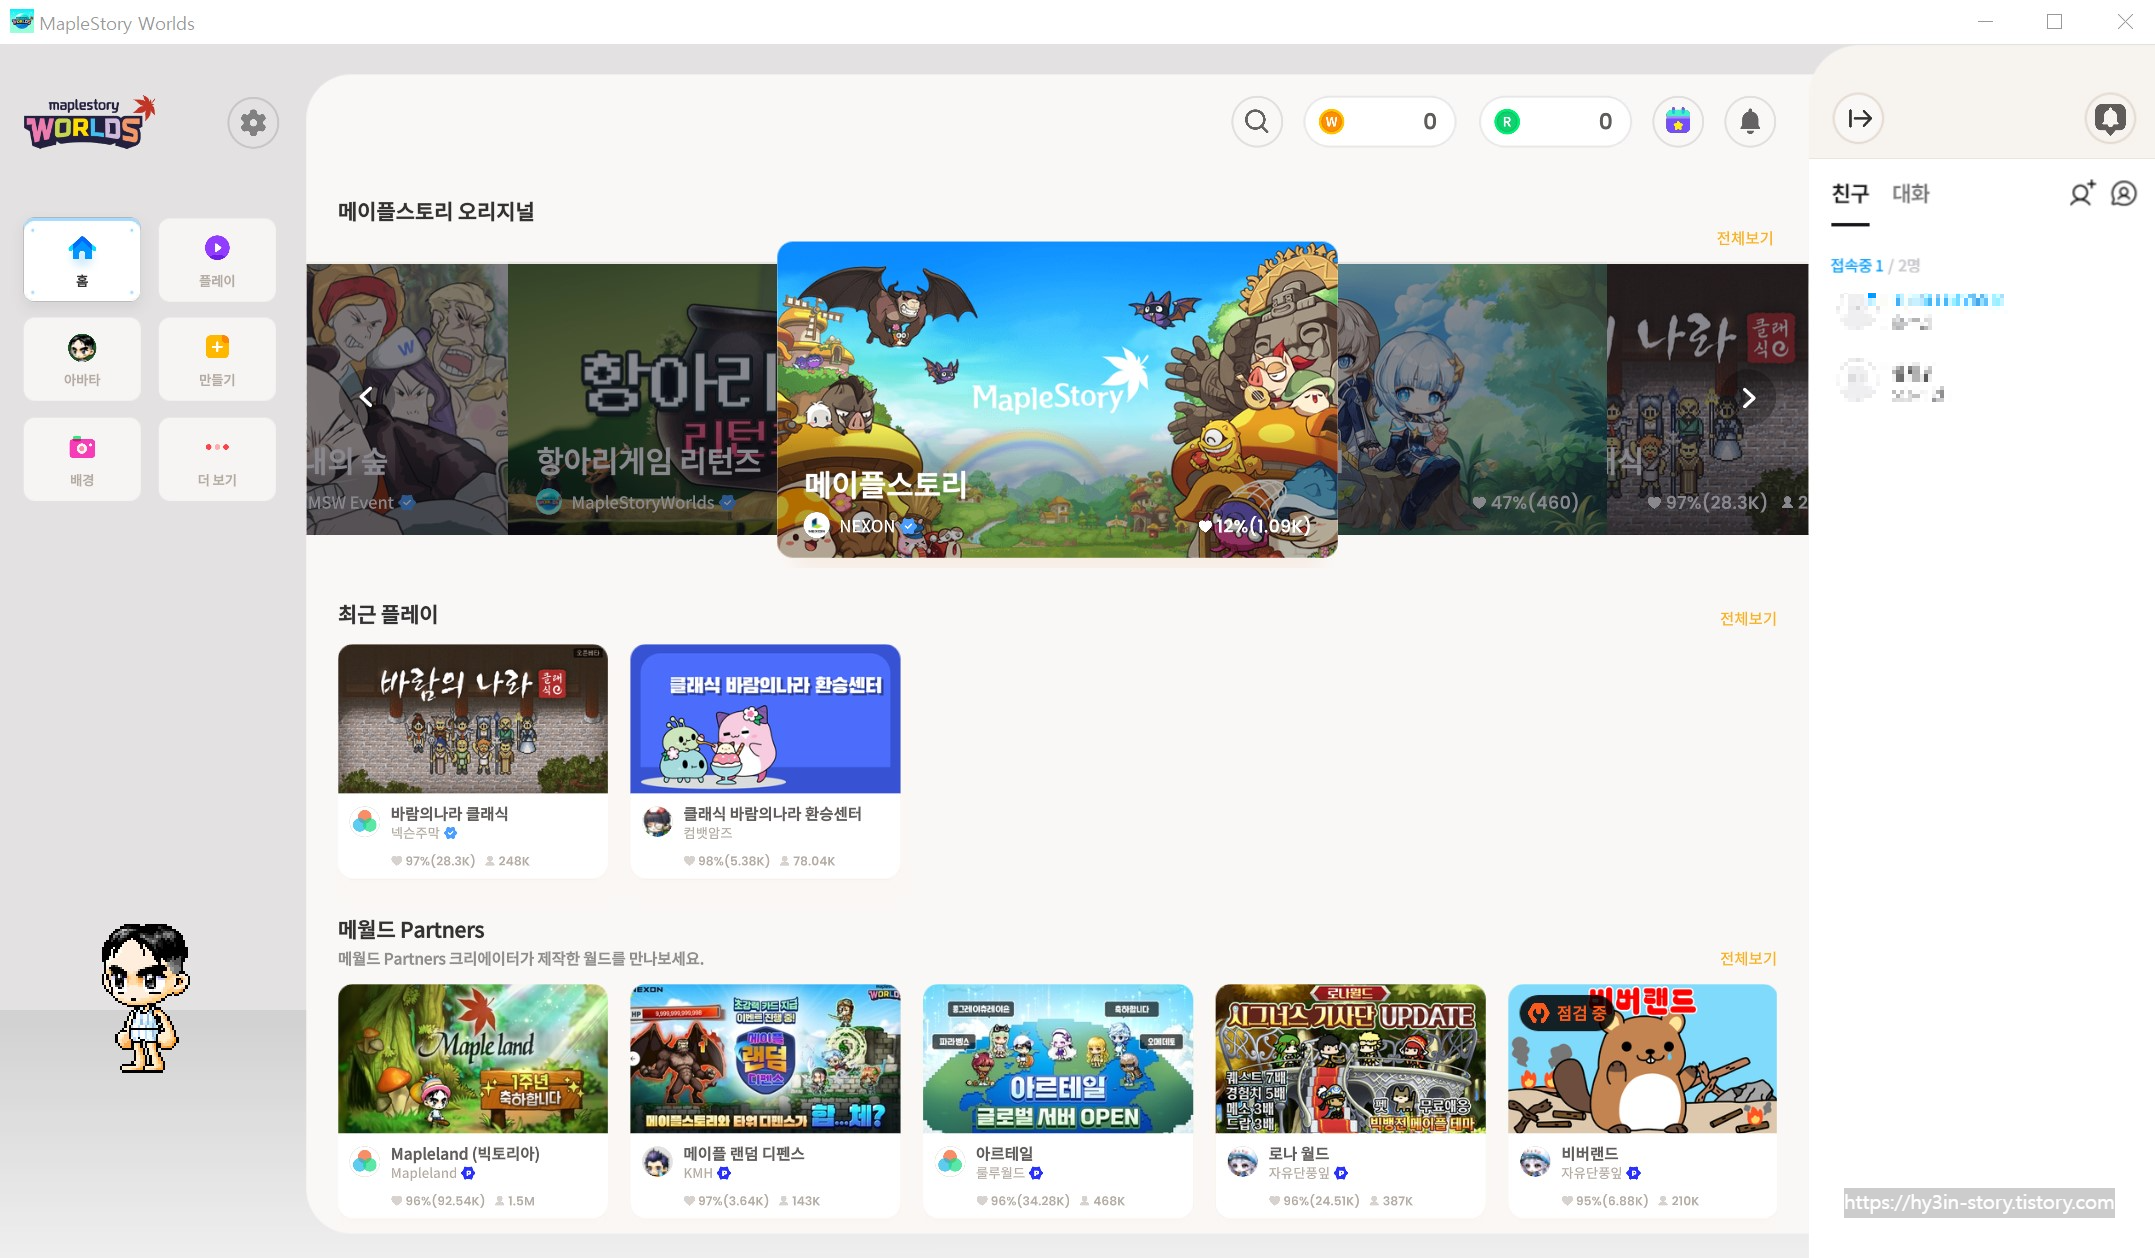Viewport: 2155px width, 1258px height.
Task: Show previous carousel banner with left arrow
Action: (366, 398)
